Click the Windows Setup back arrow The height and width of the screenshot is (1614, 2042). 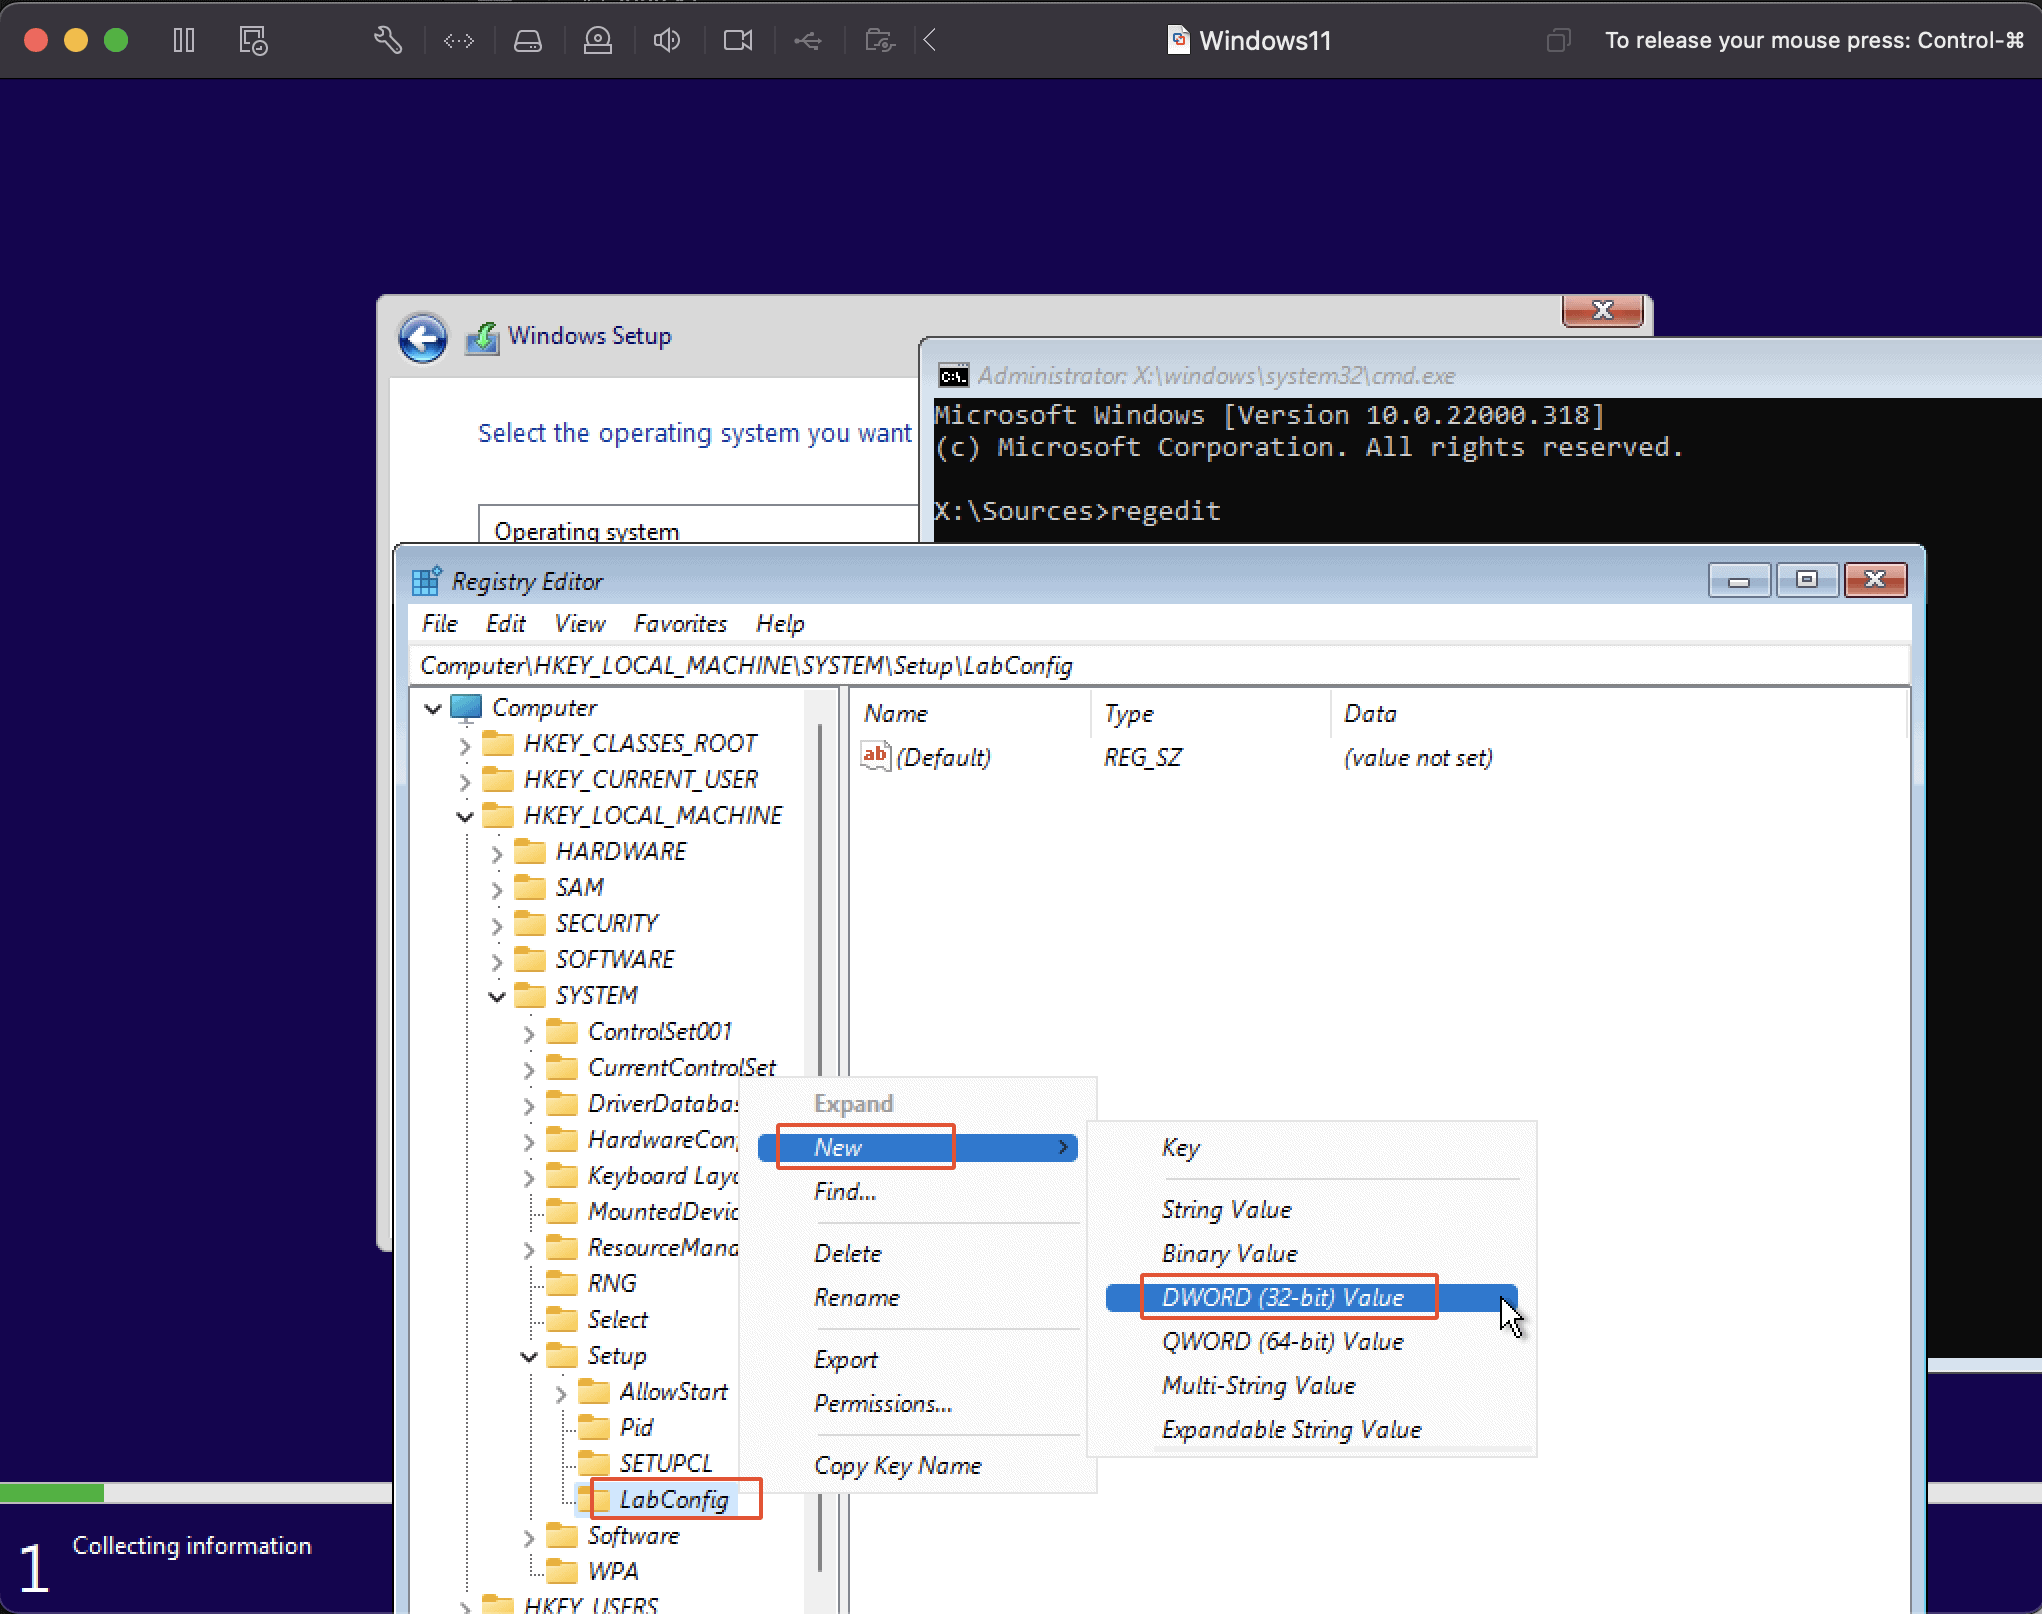[423, 338]
